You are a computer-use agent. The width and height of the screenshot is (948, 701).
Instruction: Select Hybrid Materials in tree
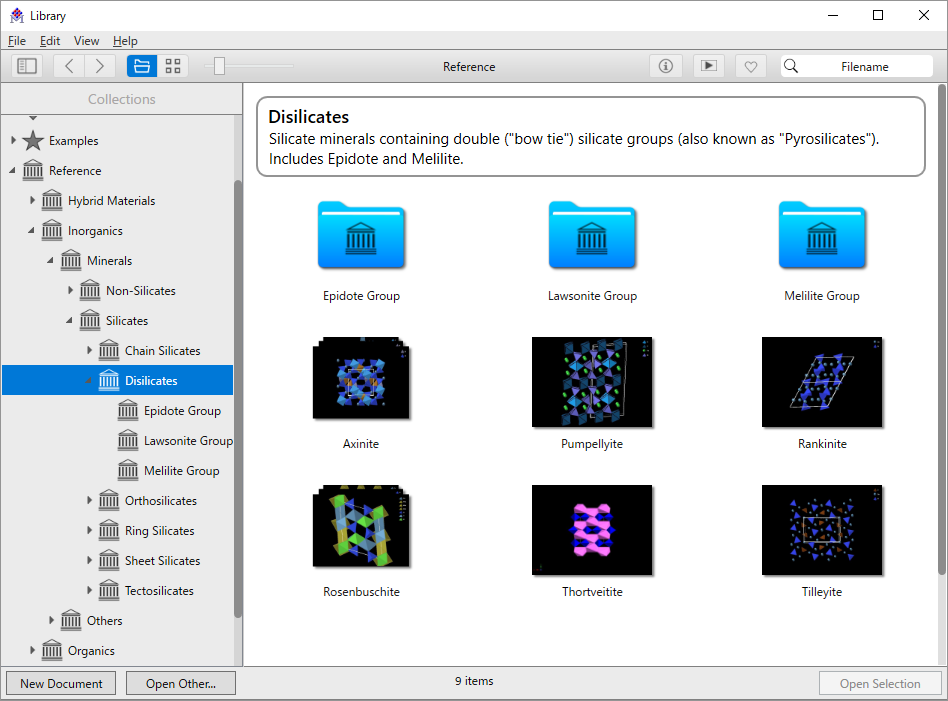(x=111, y=201)
